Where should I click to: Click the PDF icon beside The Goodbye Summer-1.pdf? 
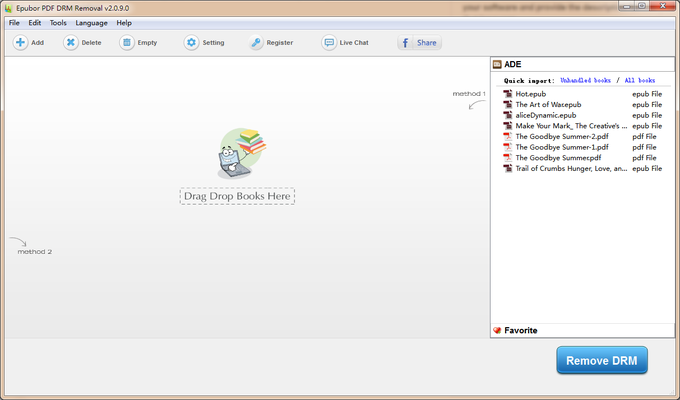pos(507,147)
